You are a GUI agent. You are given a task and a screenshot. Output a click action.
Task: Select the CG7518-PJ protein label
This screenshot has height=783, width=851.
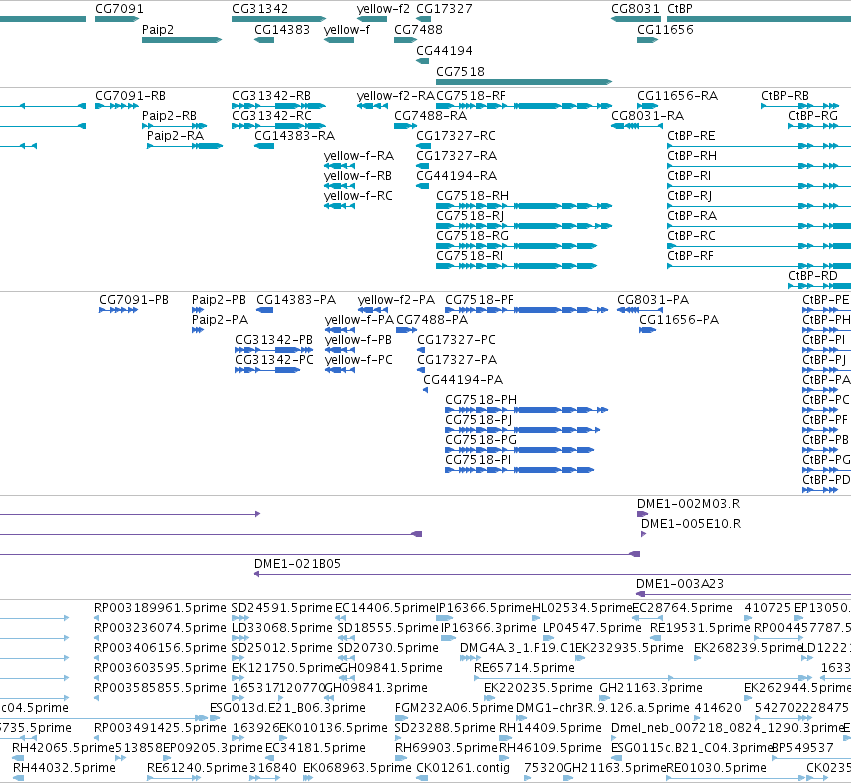click(479, 419)
